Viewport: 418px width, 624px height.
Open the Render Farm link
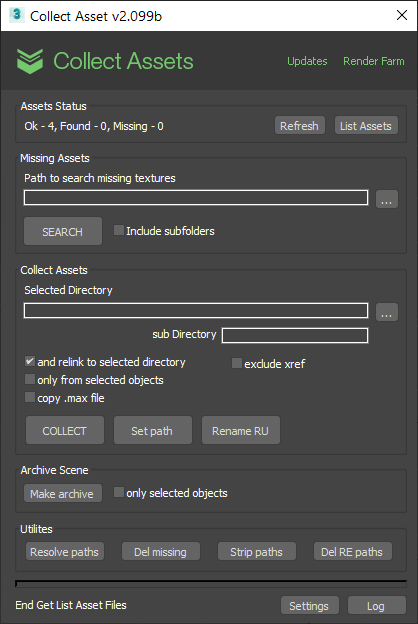(373, 61)
